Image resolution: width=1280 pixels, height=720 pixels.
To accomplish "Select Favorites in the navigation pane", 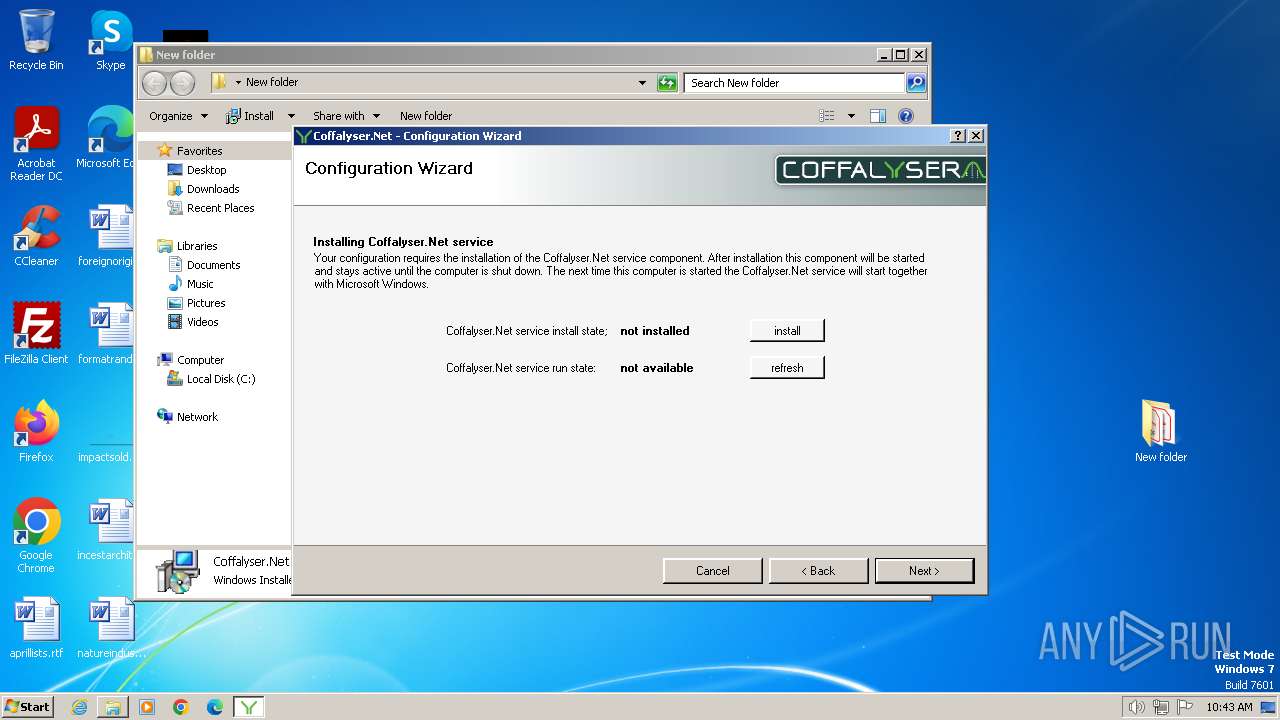I will 199,151.
